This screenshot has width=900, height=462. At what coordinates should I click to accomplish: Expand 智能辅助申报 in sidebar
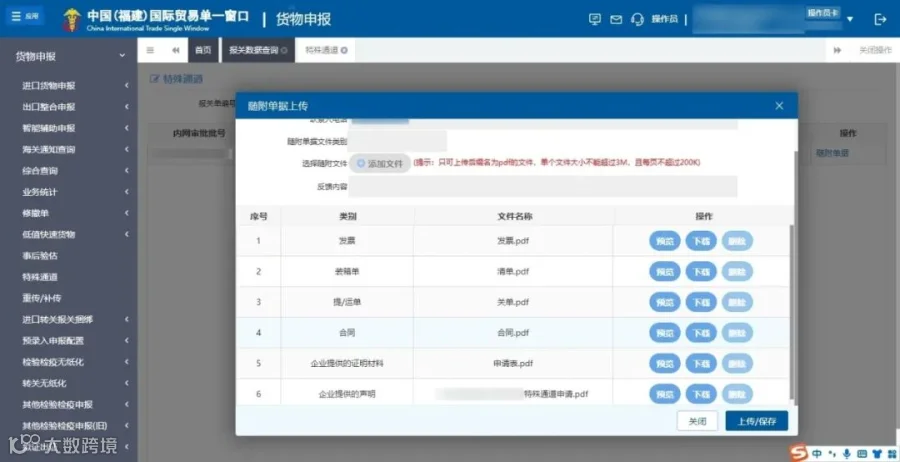[69, 128]
